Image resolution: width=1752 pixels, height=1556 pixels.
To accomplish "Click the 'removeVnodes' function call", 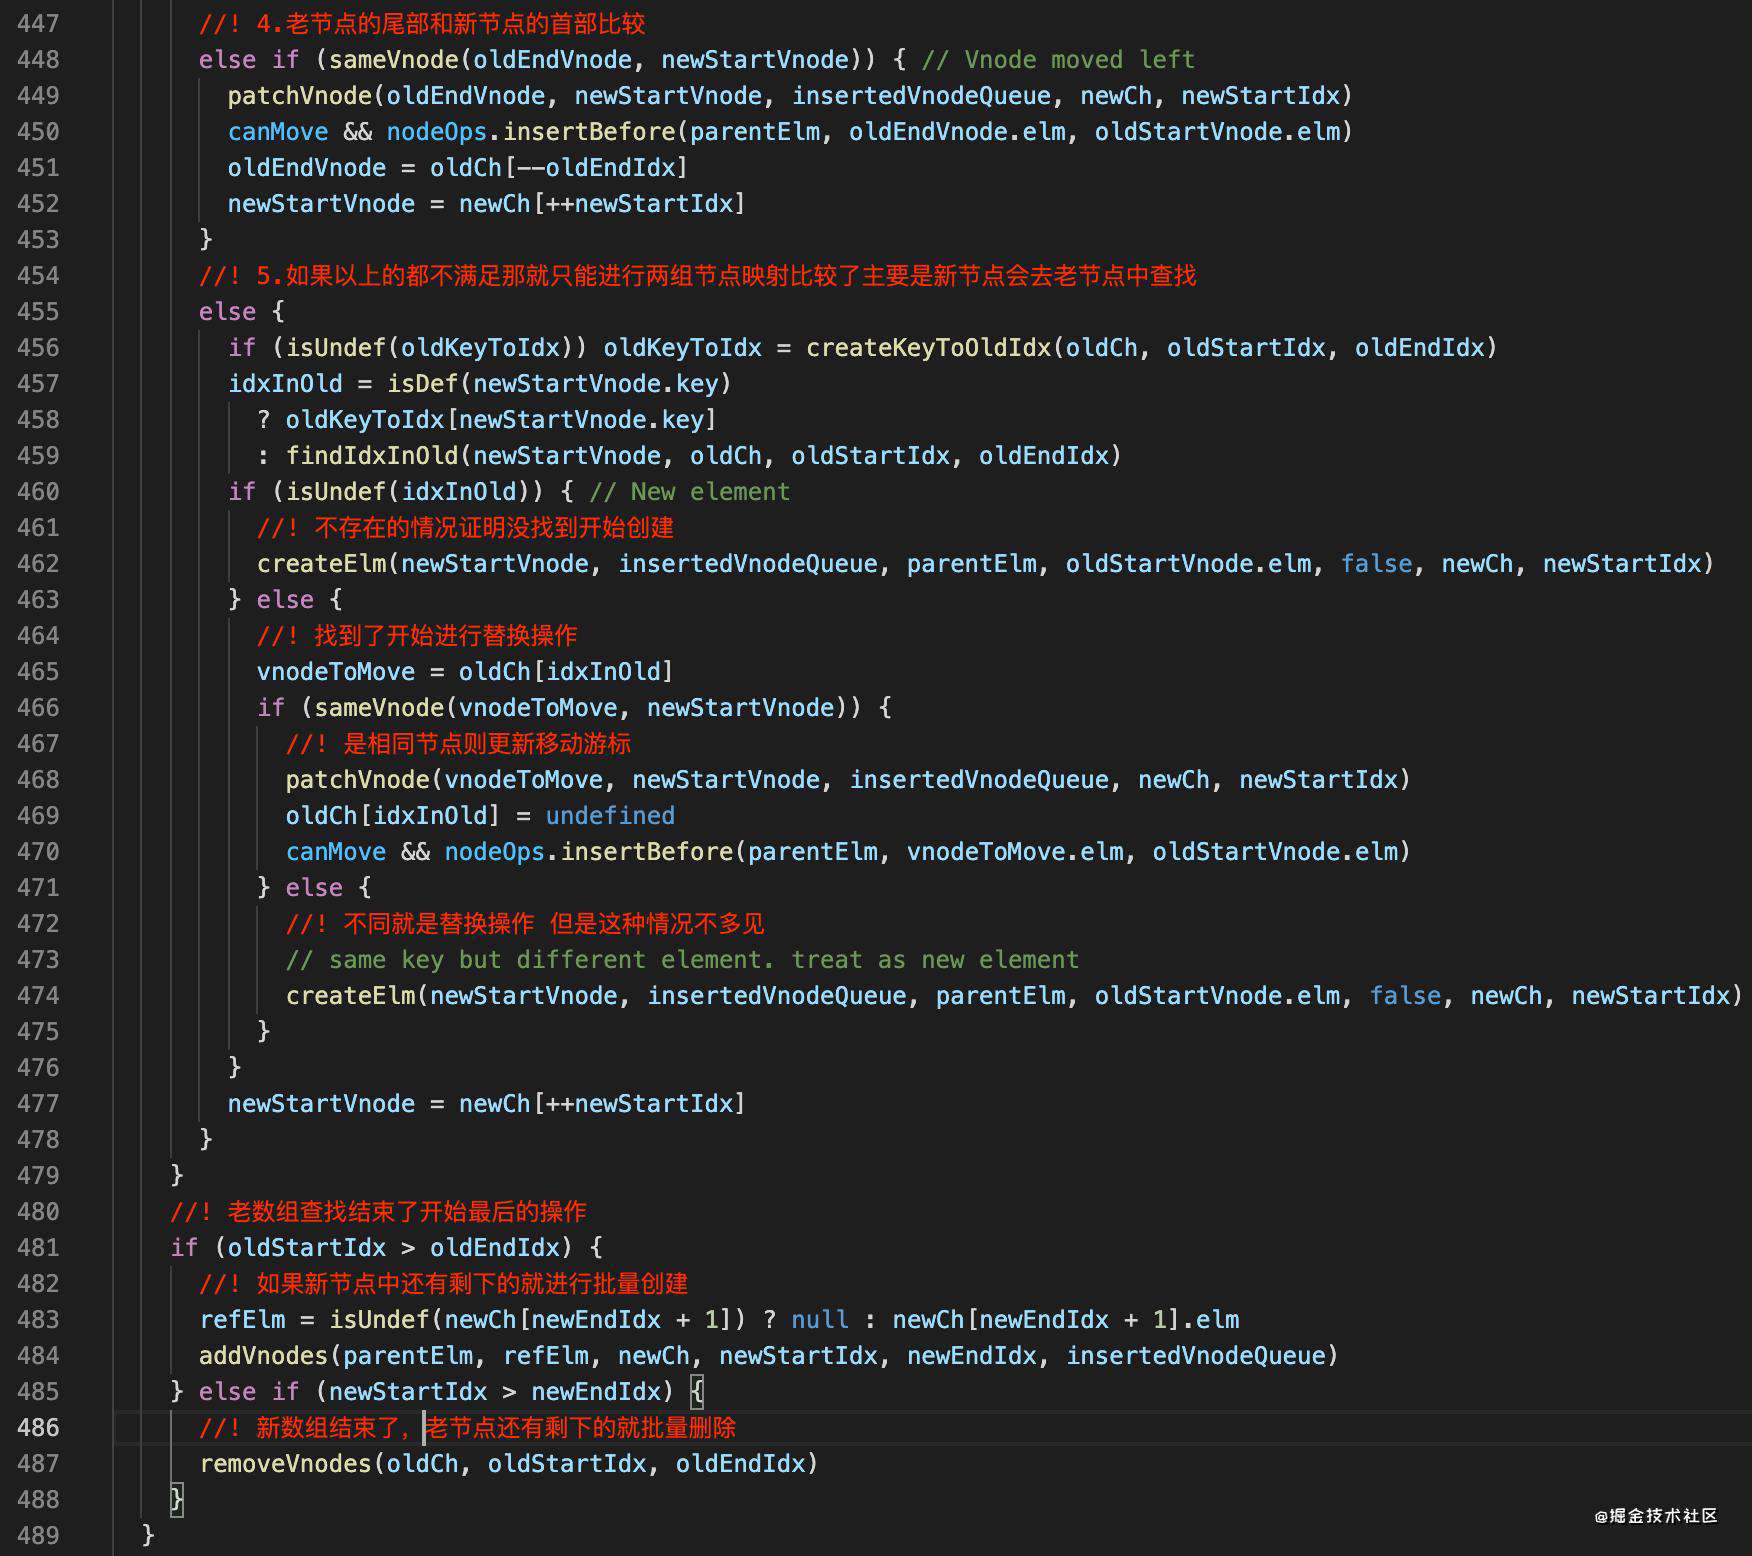I will [x=285, y=1463].
